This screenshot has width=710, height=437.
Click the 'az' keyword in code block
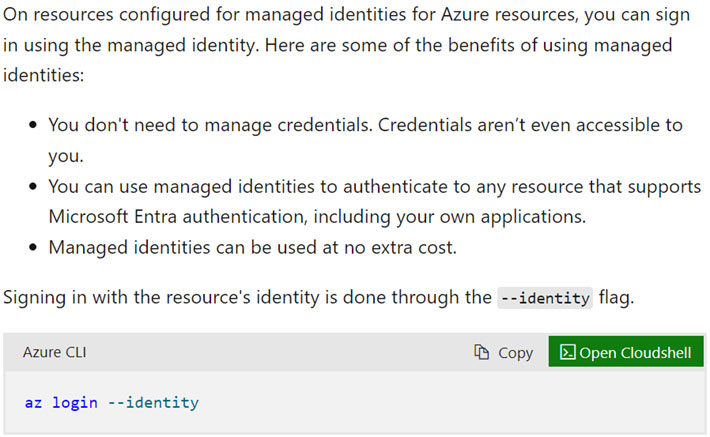click(x=33, y=403)
